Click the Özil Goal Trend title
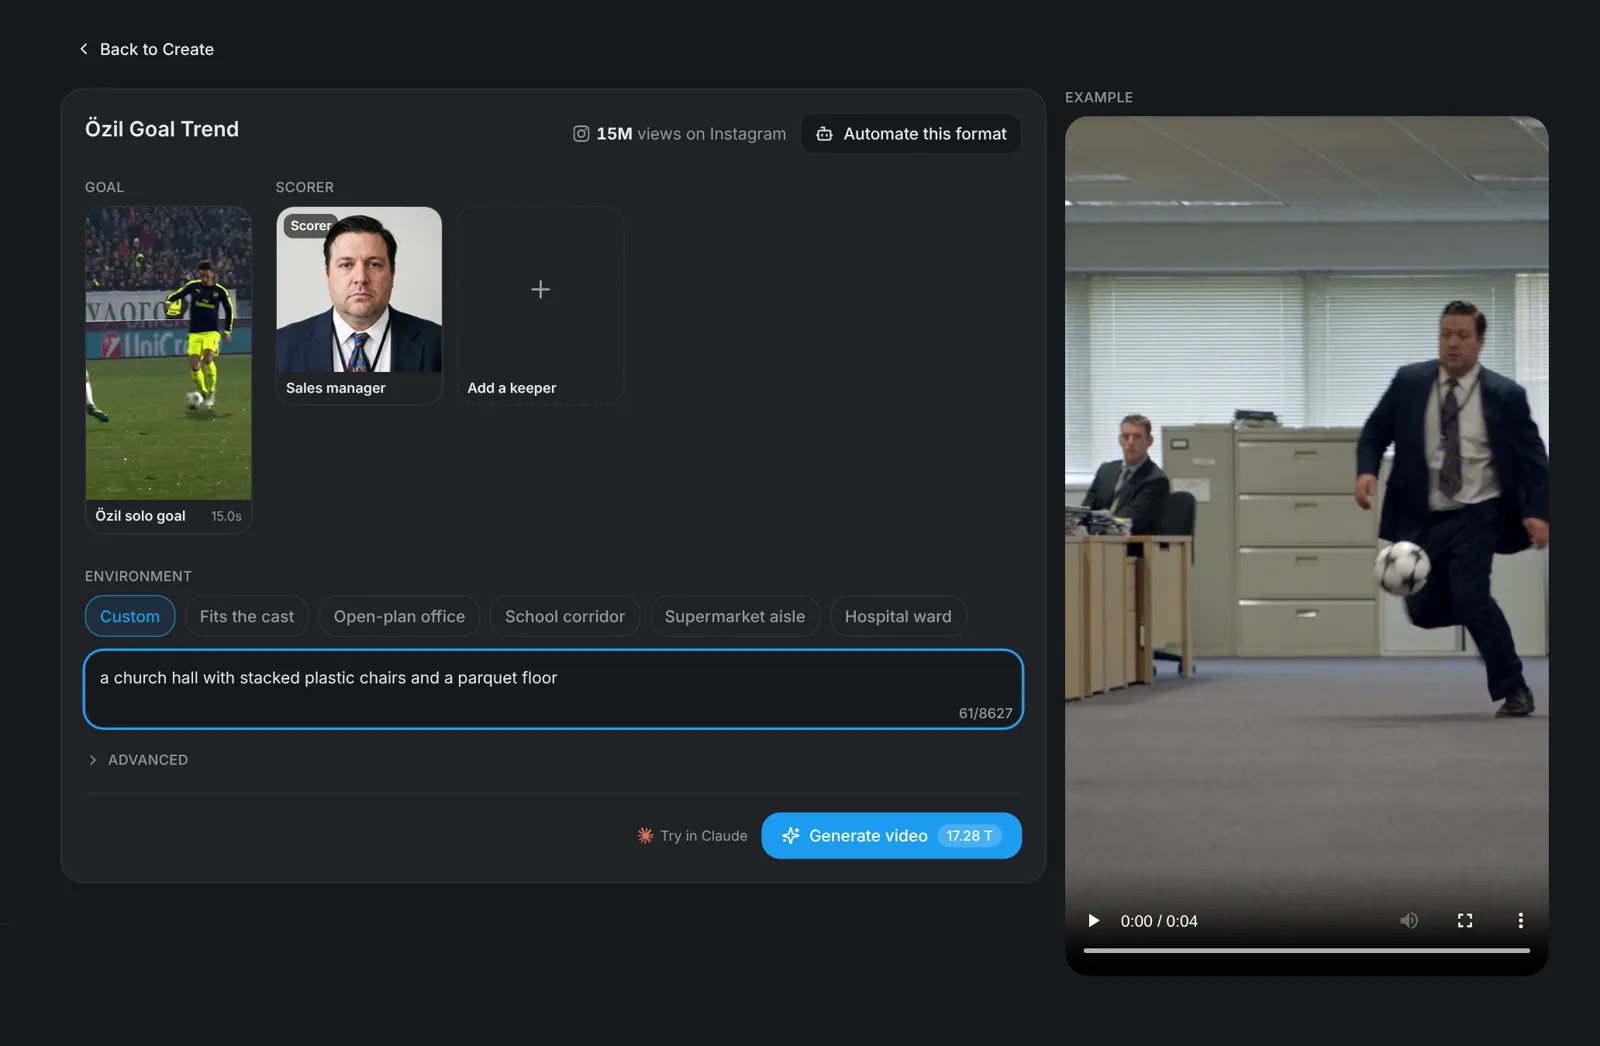This screenshot has width=1600, height=1046. tap(162, 129)
